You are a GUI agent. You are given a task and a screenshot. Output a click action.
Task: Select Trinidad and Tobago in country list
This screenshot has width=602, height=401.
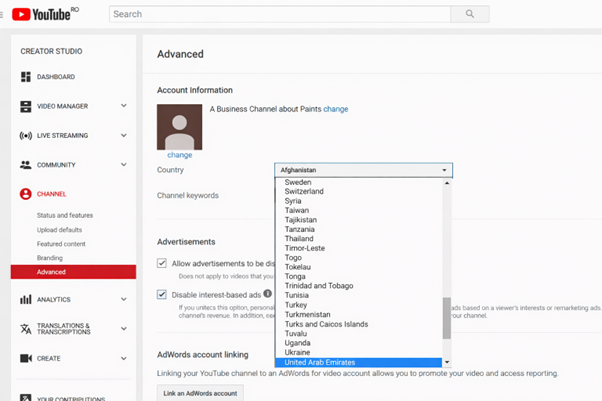(359, 286)
